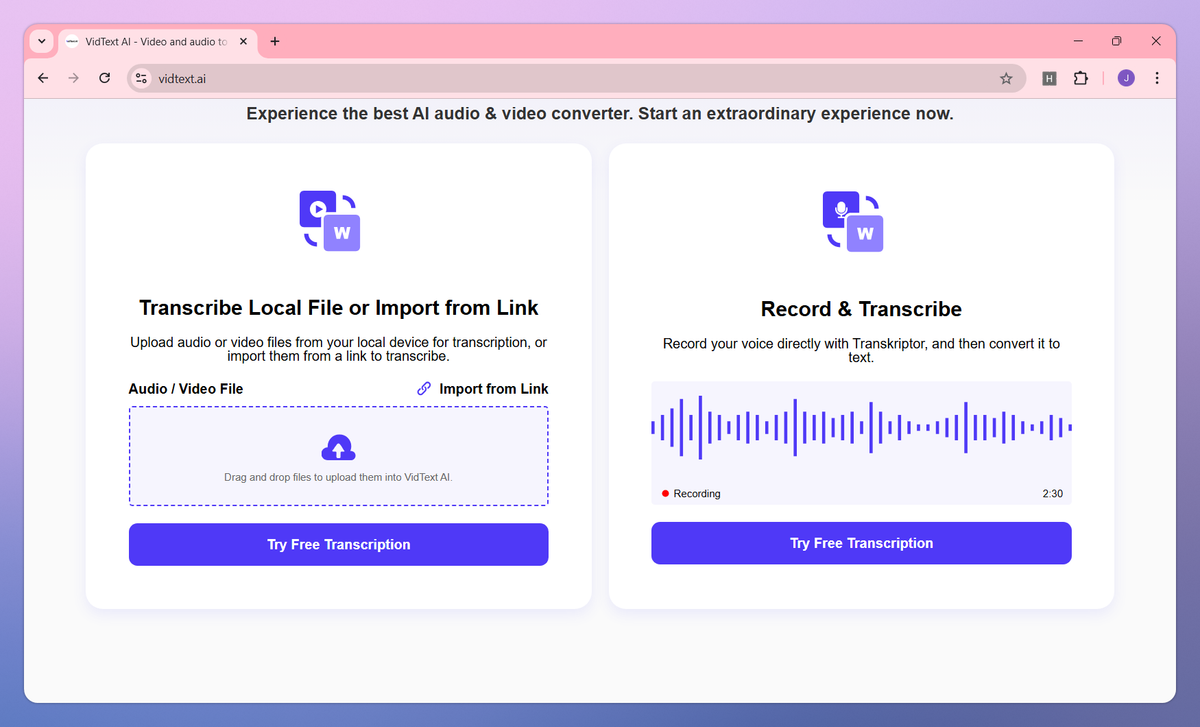Maximize the browser window

pos(1117,41)
